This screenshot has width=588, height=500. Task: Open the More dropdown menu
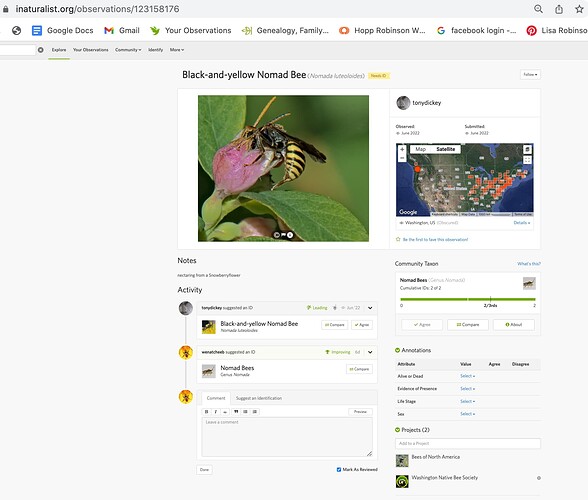(x=177, y=50)
